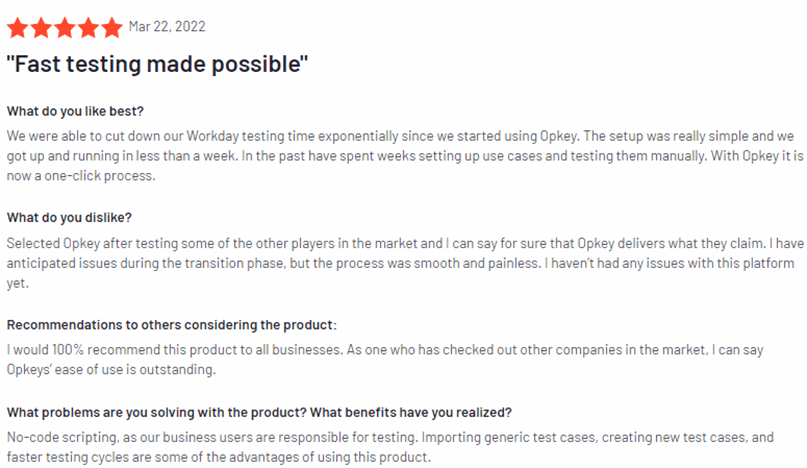Click the first rating star
Image resolution: width=807 pixels, height=468 pixels.
pyautogui.click(x=18, y=26)
